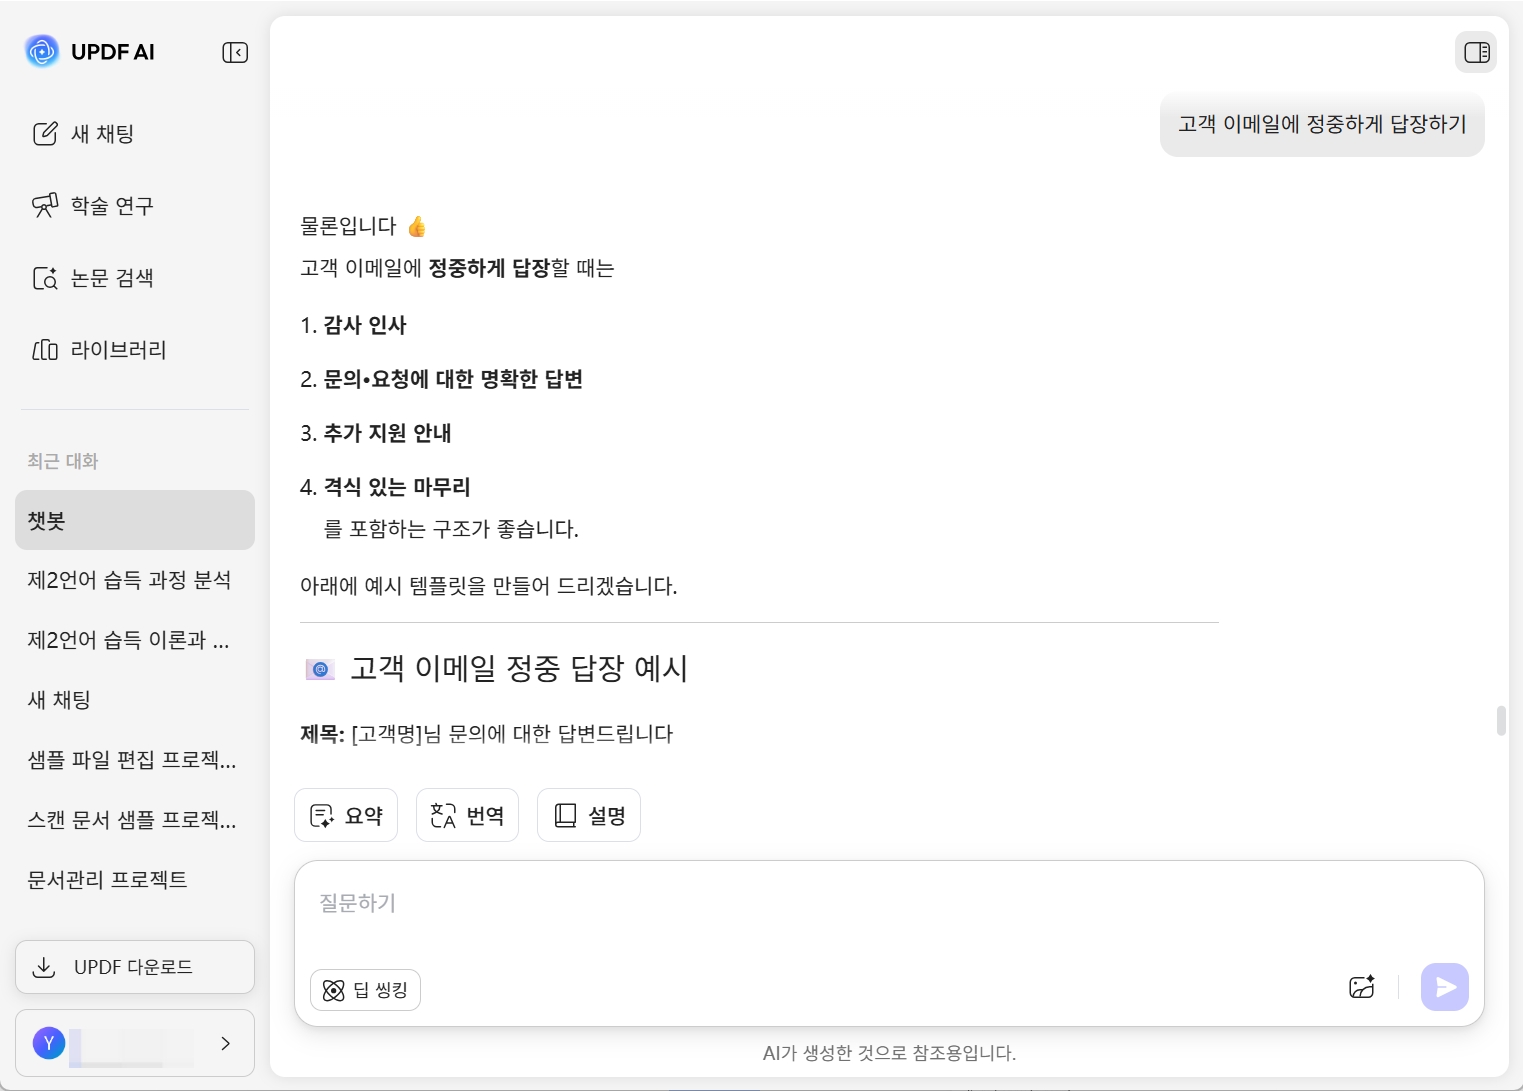Image resolution: width=1523 pixels, height=1091 pixels.
Task: Click the 설명 quick action button
Action: 589,816
